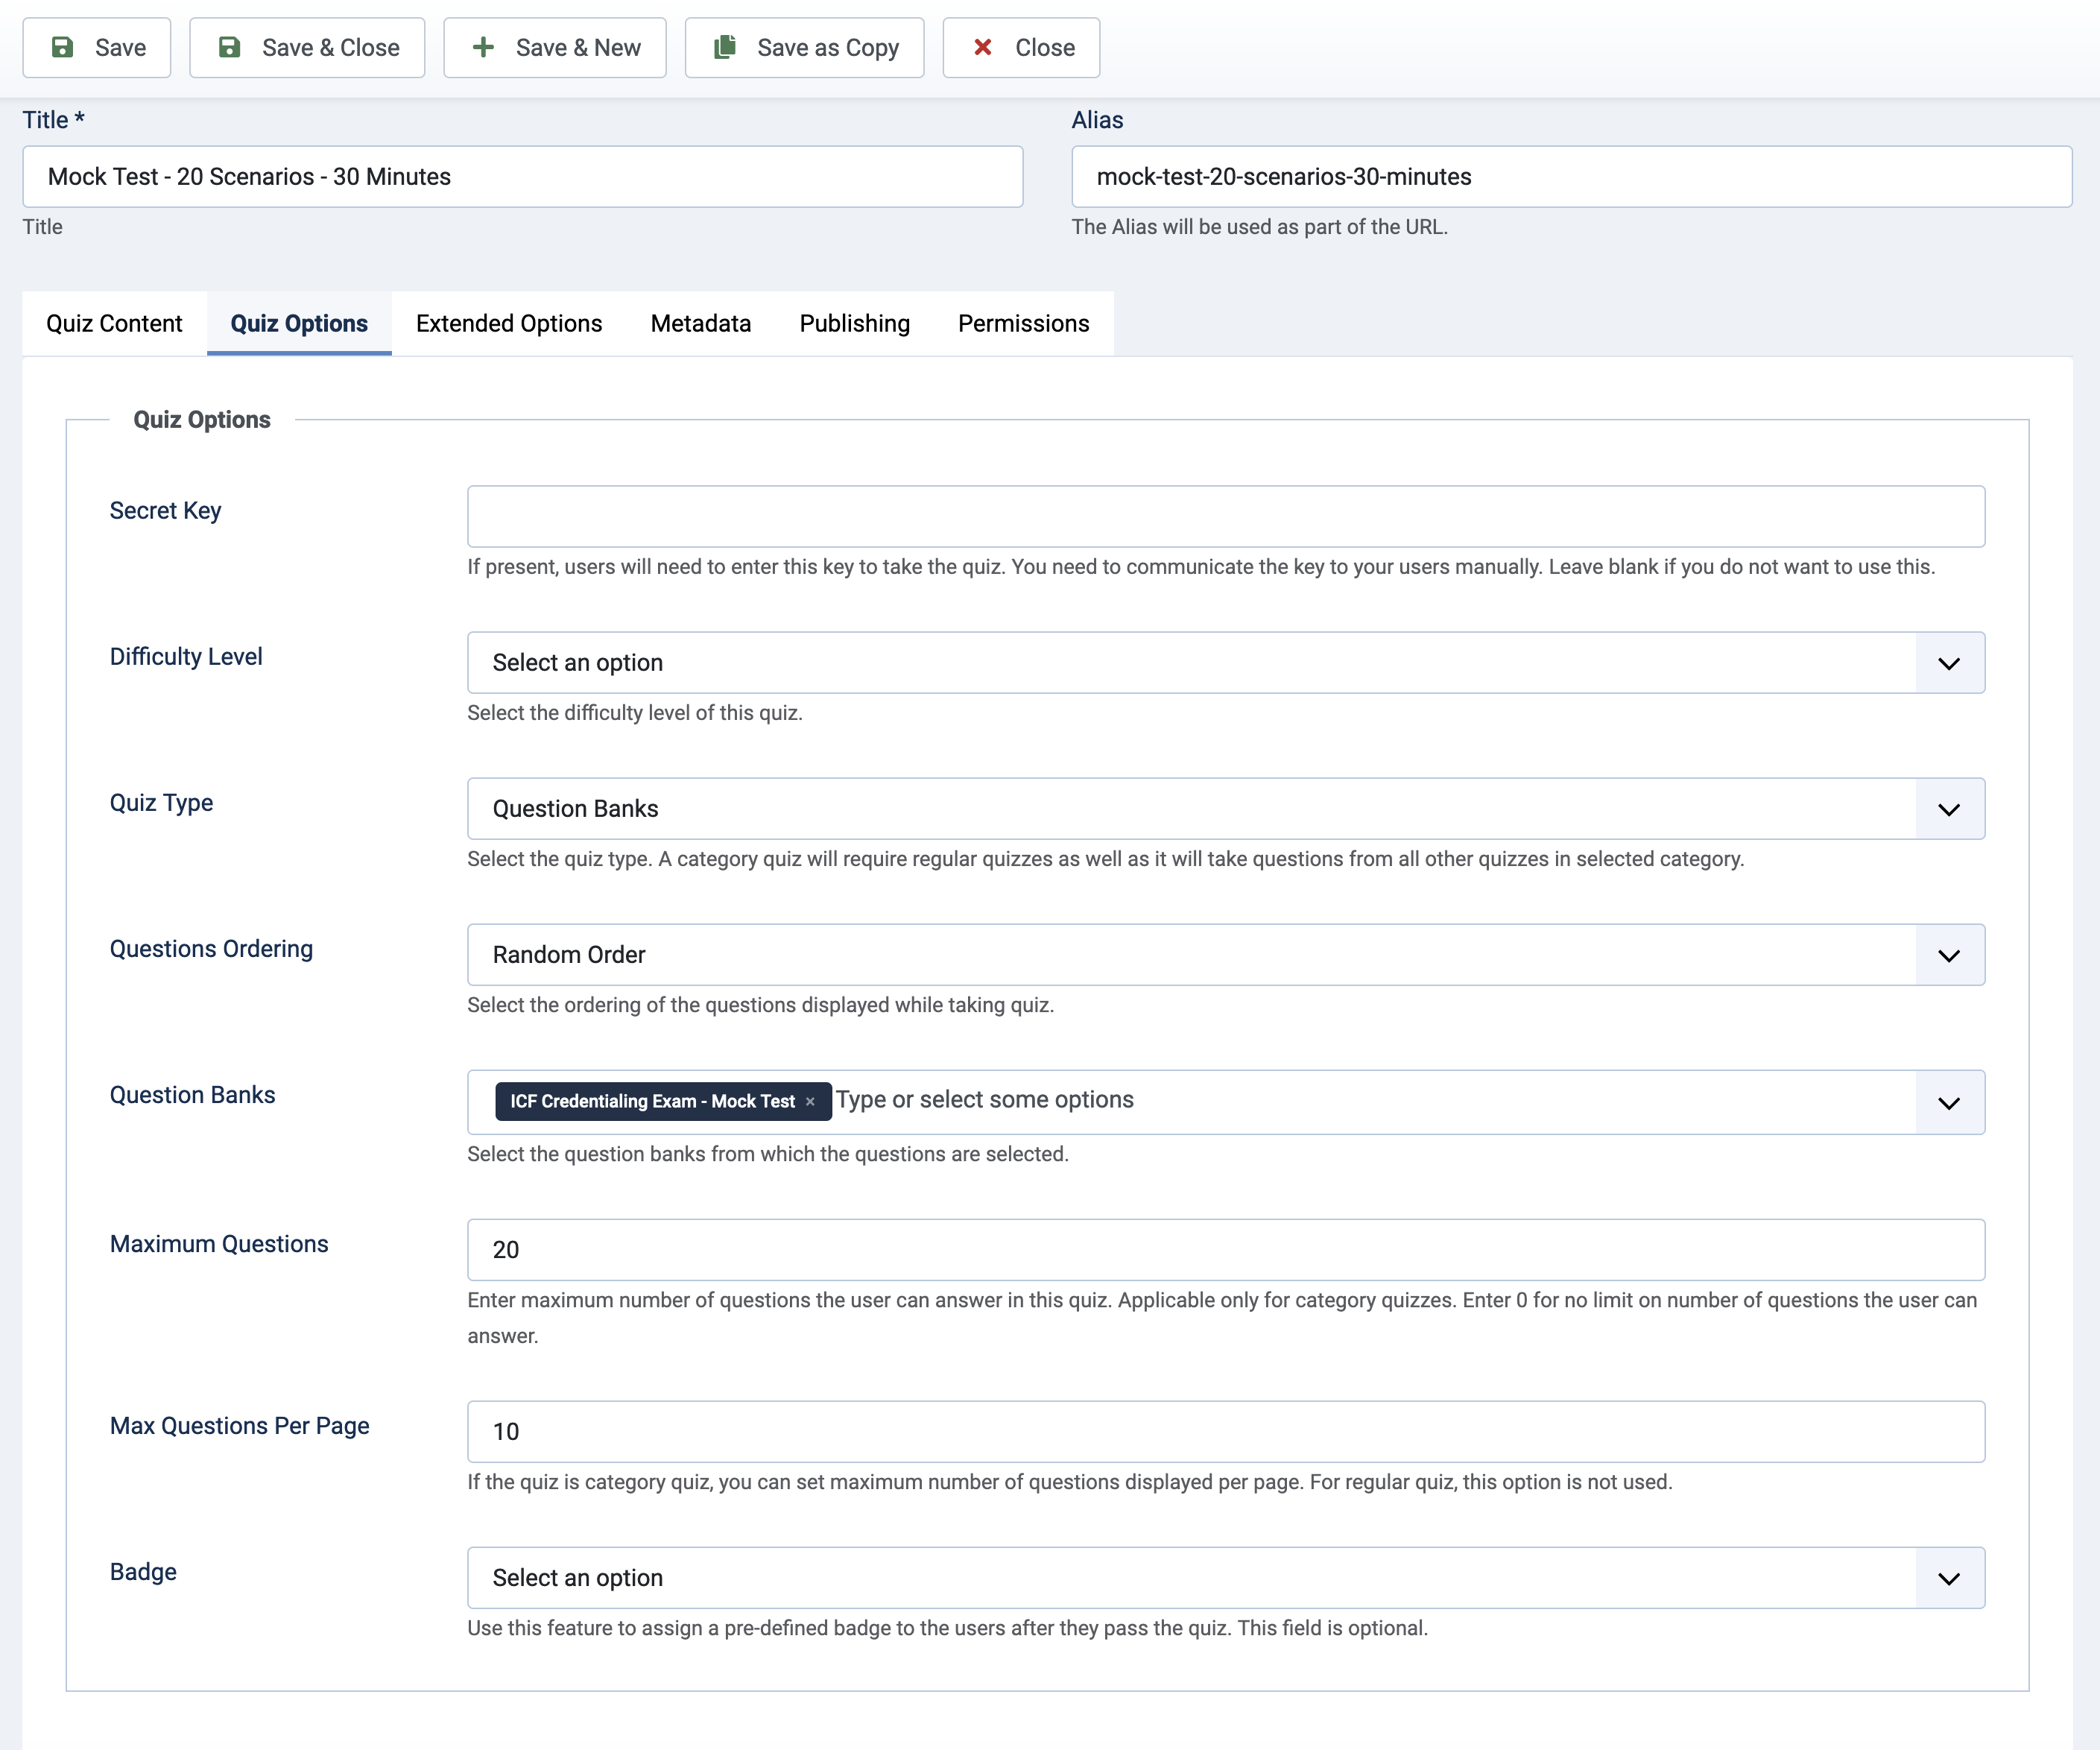Switch to the Quiz Content tab

click(x=114, y=323)
